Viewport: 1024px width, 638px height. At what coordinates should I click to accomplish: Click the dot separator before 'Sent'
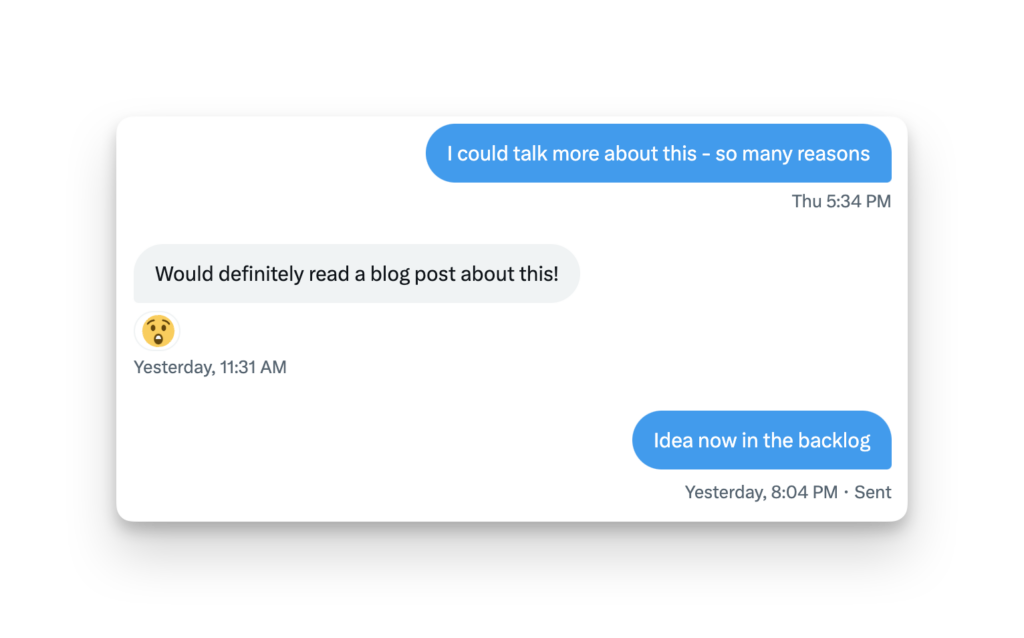point(846,492)
